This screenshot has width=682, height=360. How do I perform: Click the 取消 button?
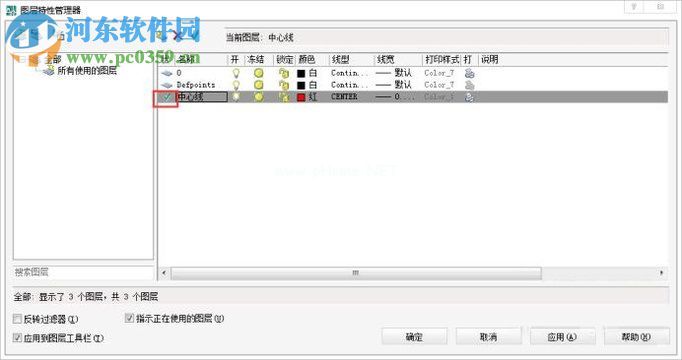point(488,337)
